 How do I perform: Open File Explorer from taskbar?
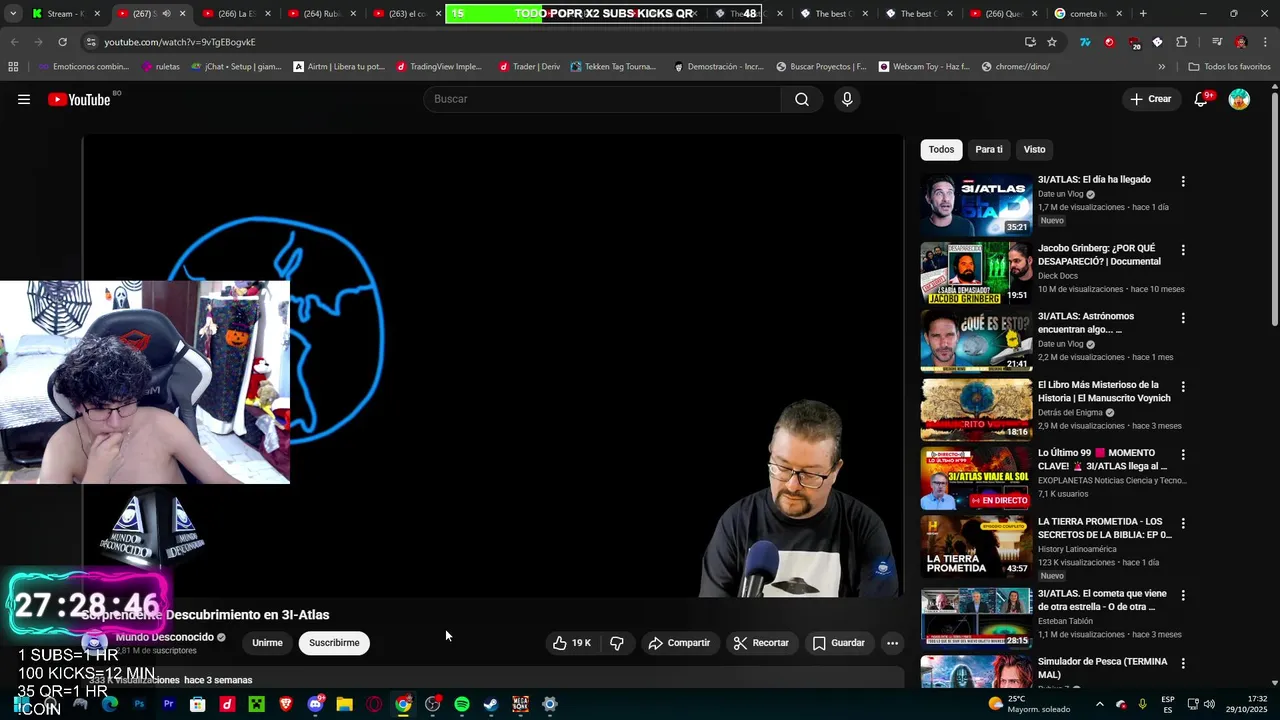point(344,704)
